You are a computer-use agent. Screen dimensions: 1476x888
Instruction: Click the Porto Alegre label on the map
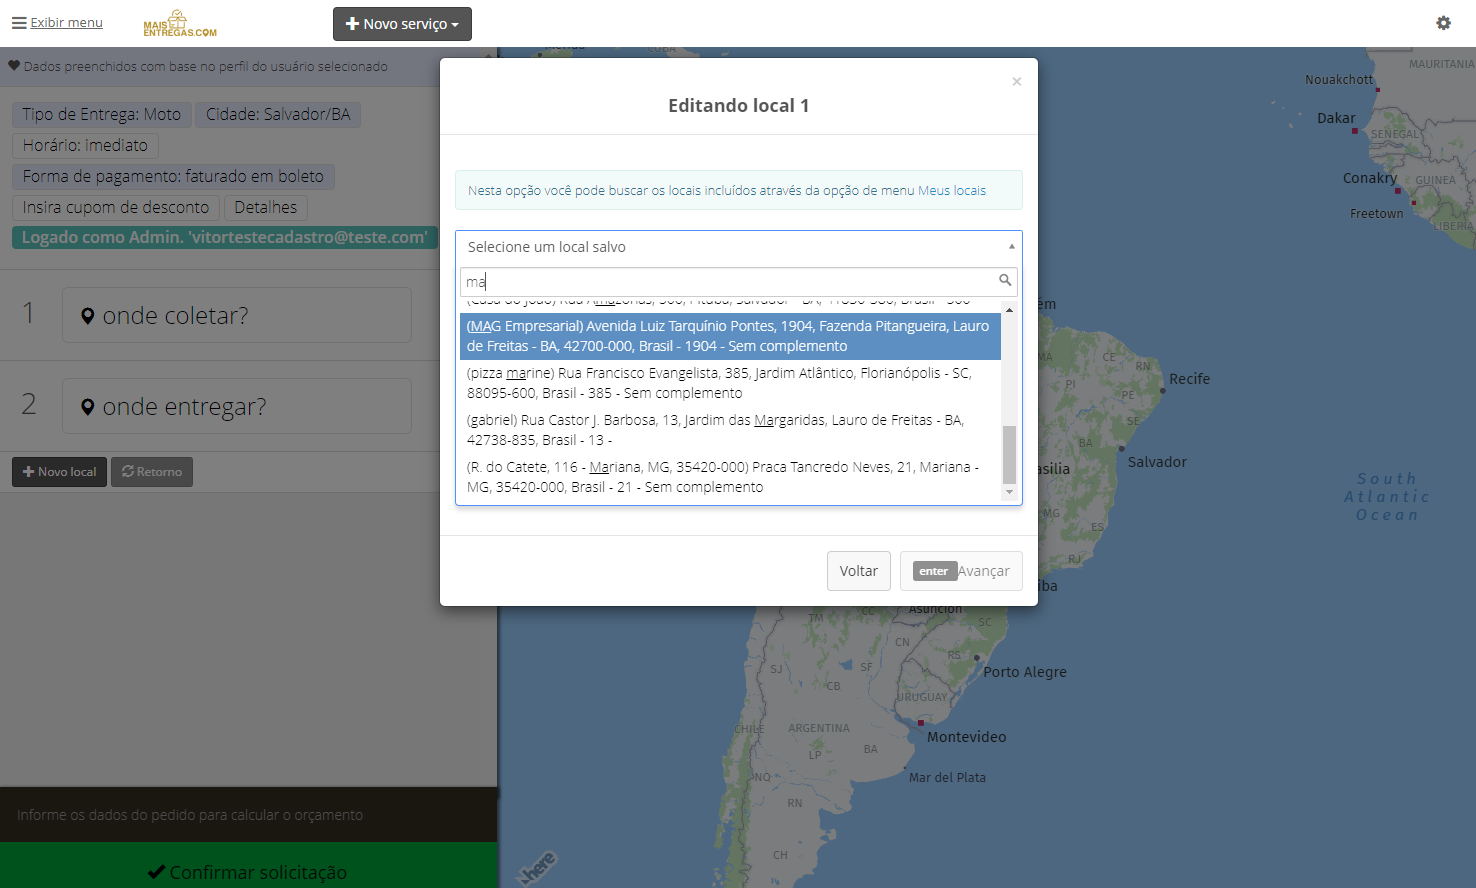(1025, 672)
